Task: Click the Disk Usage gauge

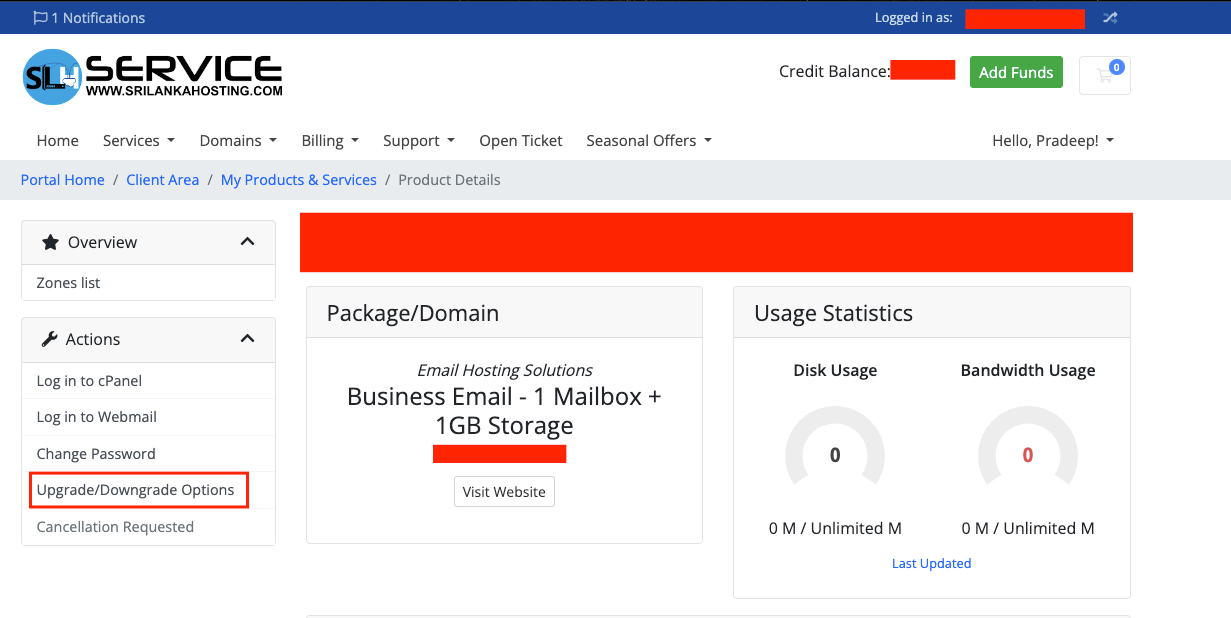Action: point(835,455)
